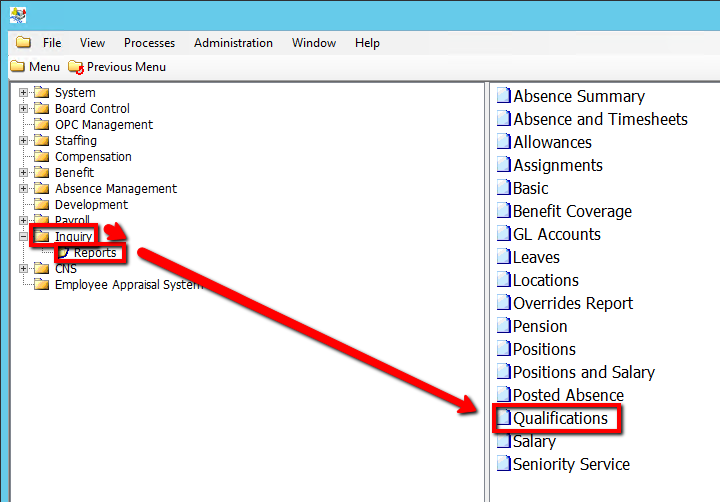Select the Positions and Salary report

coord(583,372)
